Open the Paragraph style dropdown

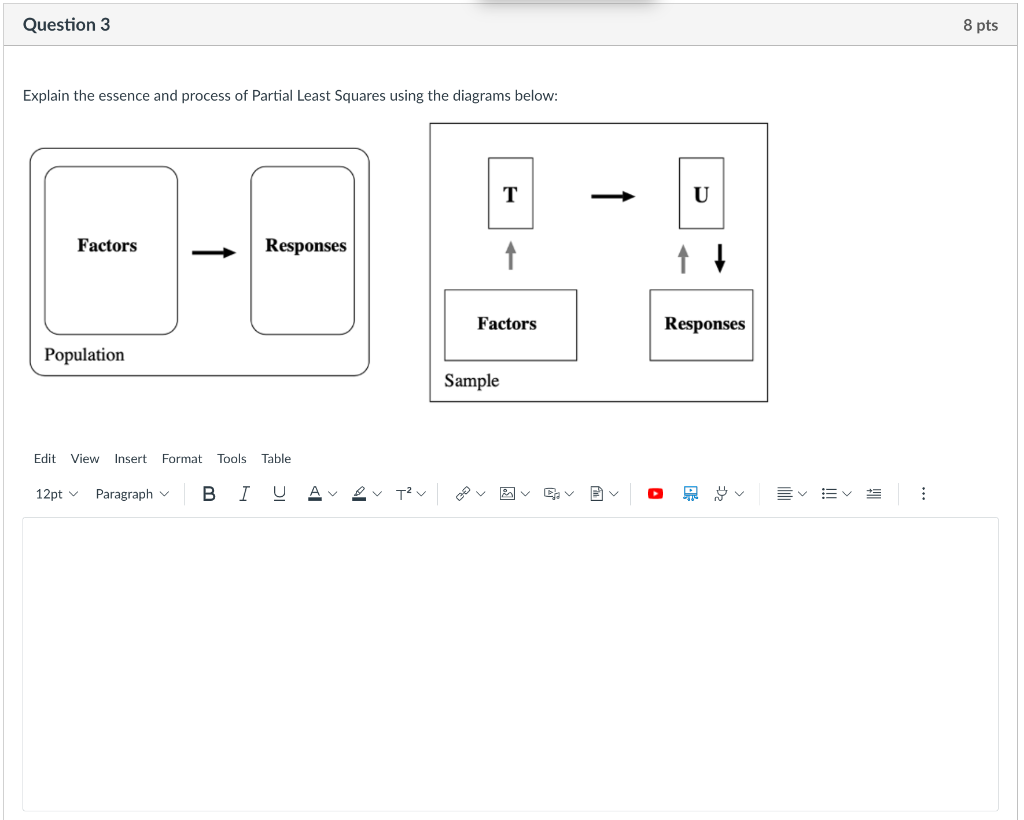click(x=131, y=493)
